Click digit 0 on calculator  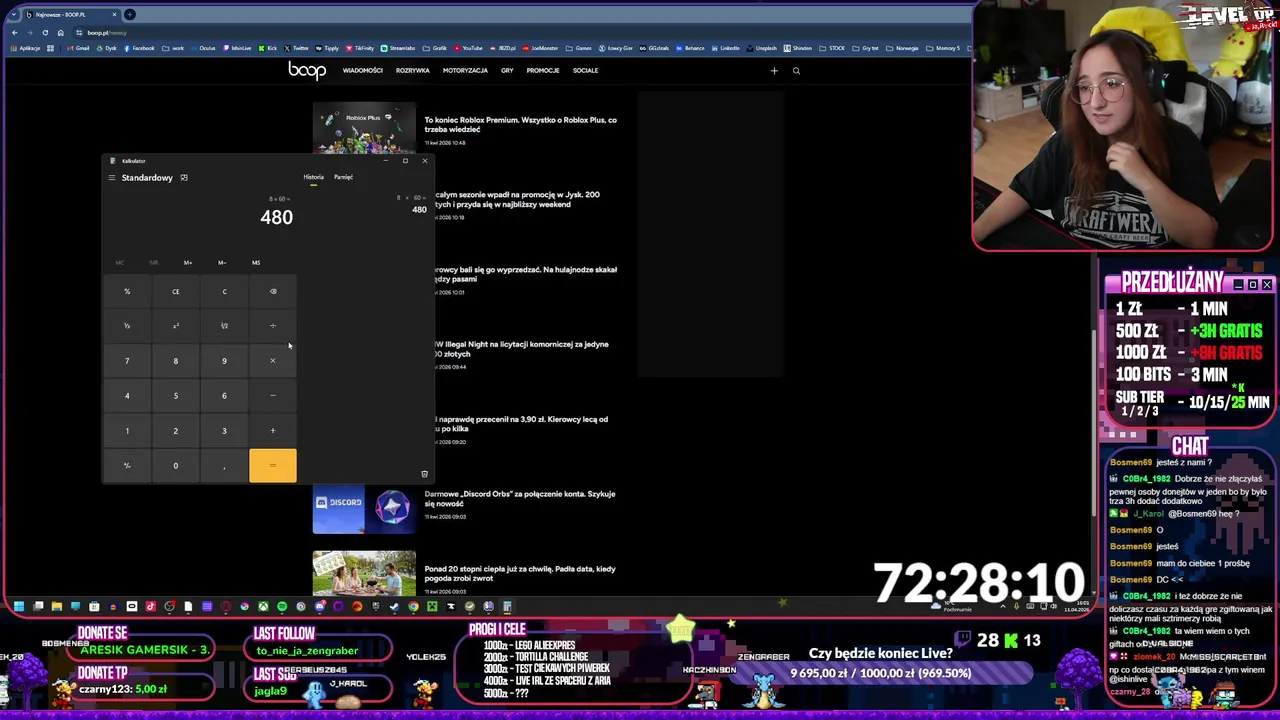click(x=175, y=466)
